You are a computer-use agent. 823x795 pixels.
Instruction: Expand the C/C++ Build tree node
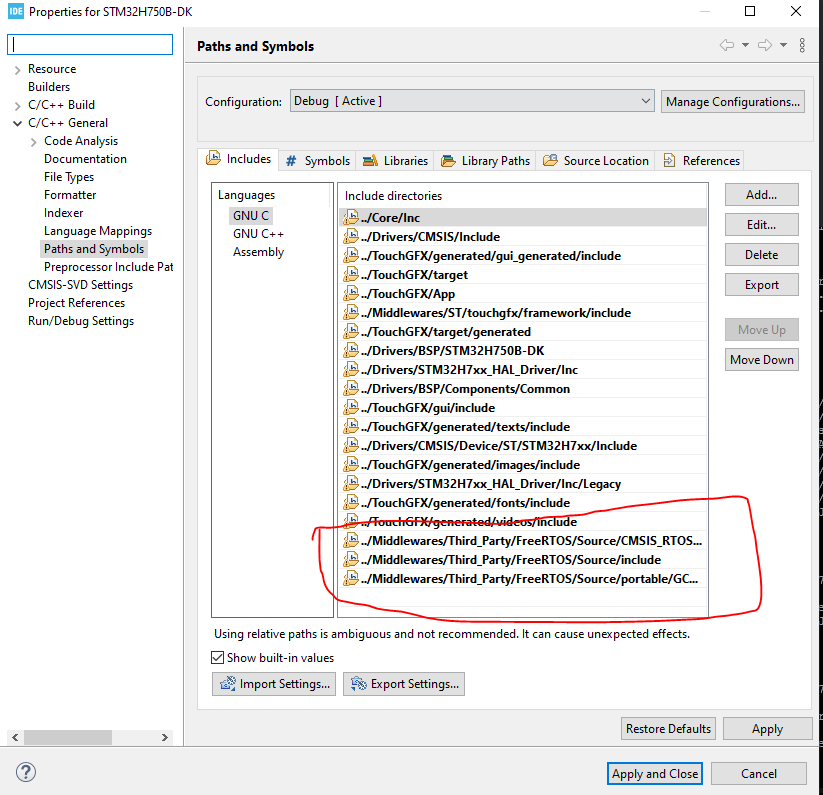pos(18,105)
